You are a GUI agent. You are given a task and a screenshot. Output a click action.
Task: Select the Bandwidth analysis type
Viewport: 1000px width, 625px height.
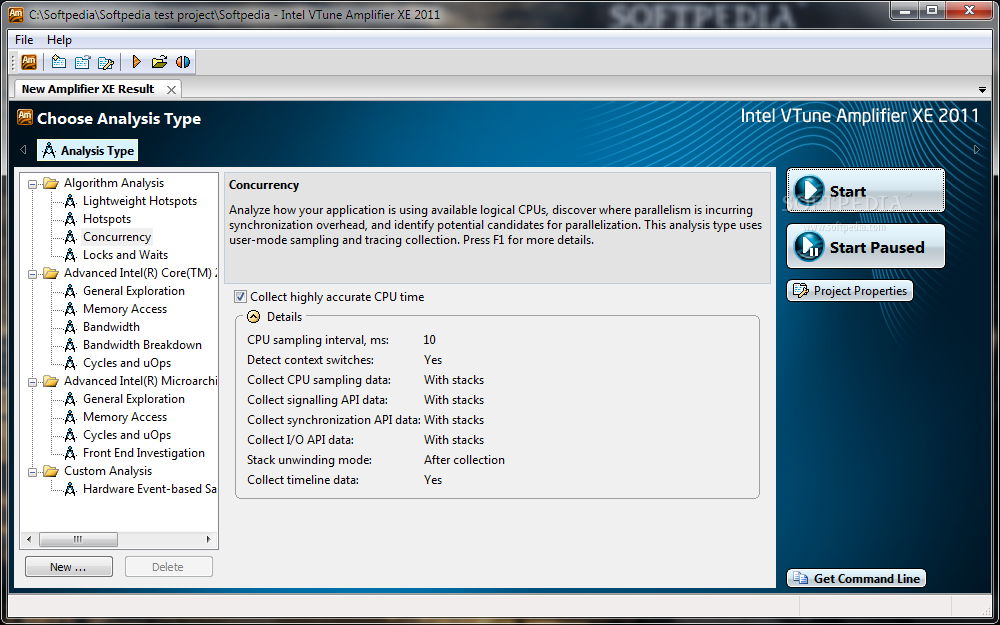[x=111, y=327]
